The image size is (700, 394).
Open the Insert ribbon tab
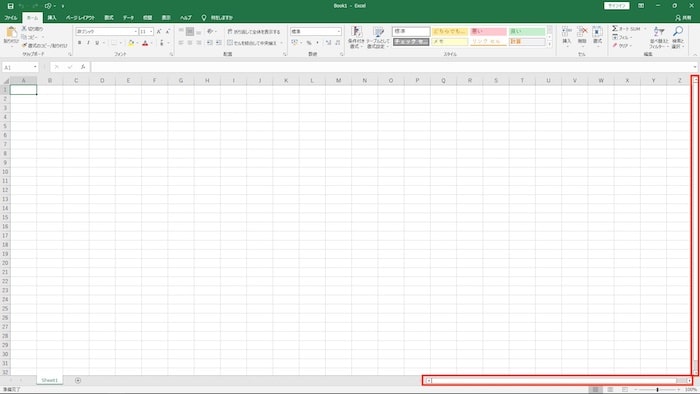[52, 18]
